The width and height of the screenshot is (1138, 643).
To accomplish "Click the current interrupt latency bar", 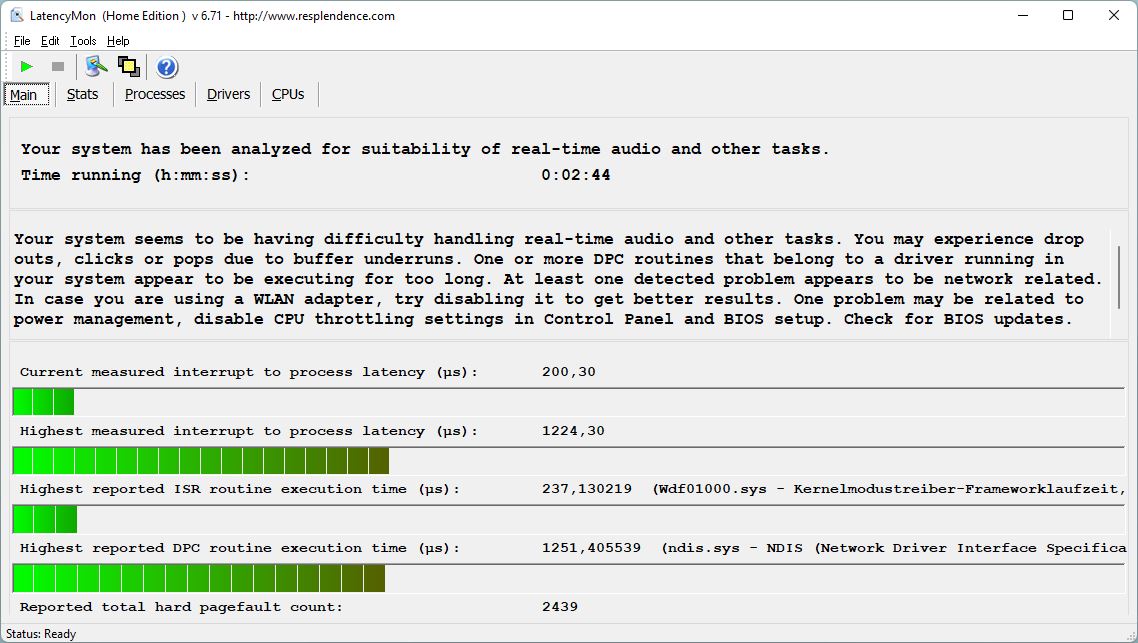I will click(568, 401).
